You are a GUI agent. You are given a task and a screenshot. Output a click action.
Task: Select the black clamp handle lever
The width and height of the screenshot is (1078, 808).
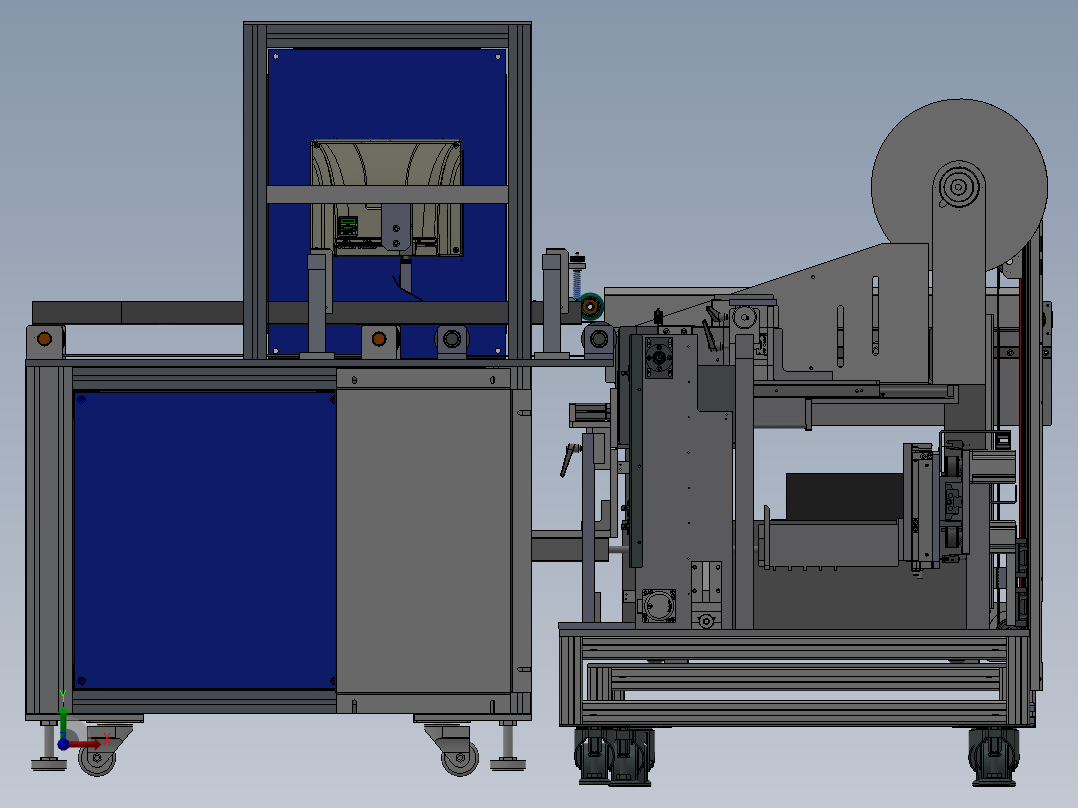point(571,460)
